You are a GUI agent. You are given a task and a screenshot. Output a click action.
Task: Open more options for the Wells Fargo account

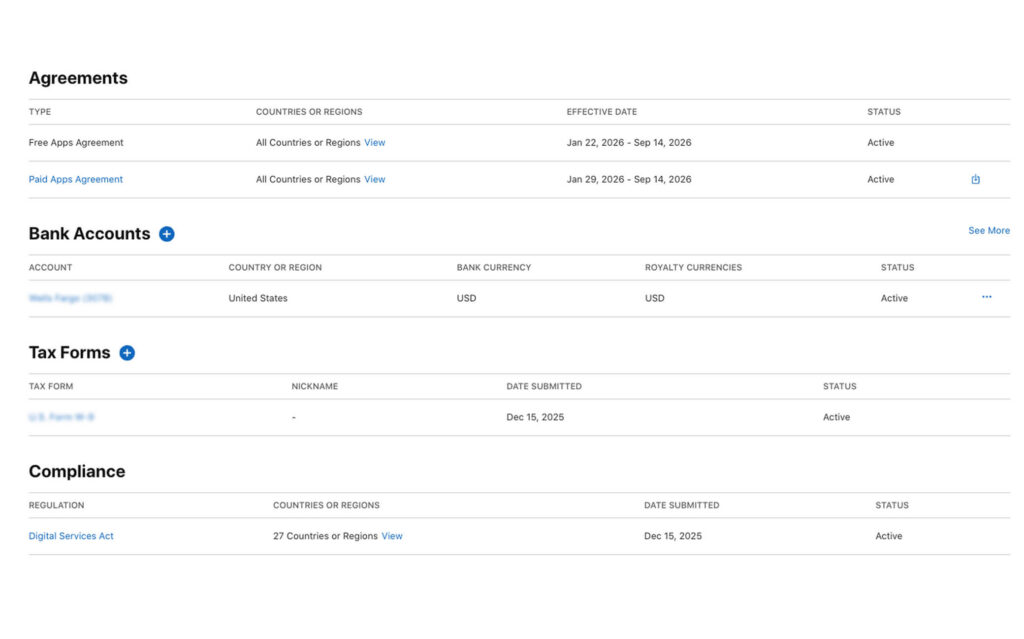pyautogui.click(x=987, y=297)
